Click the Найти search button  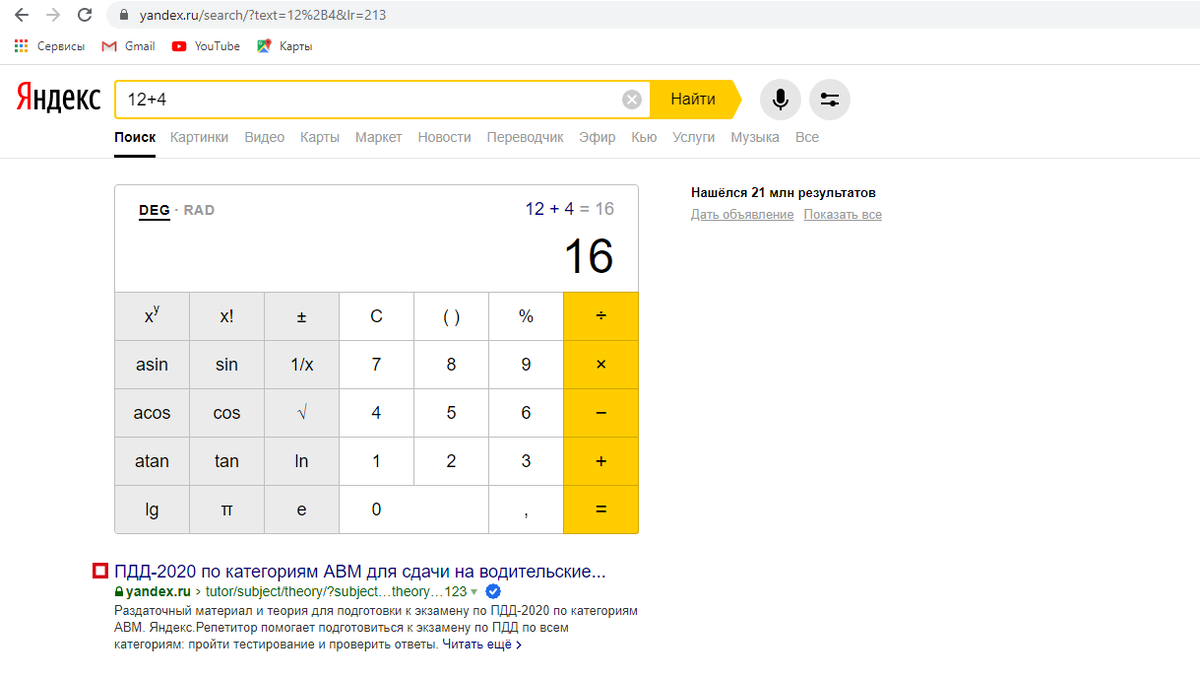click(x=695, y=99)
